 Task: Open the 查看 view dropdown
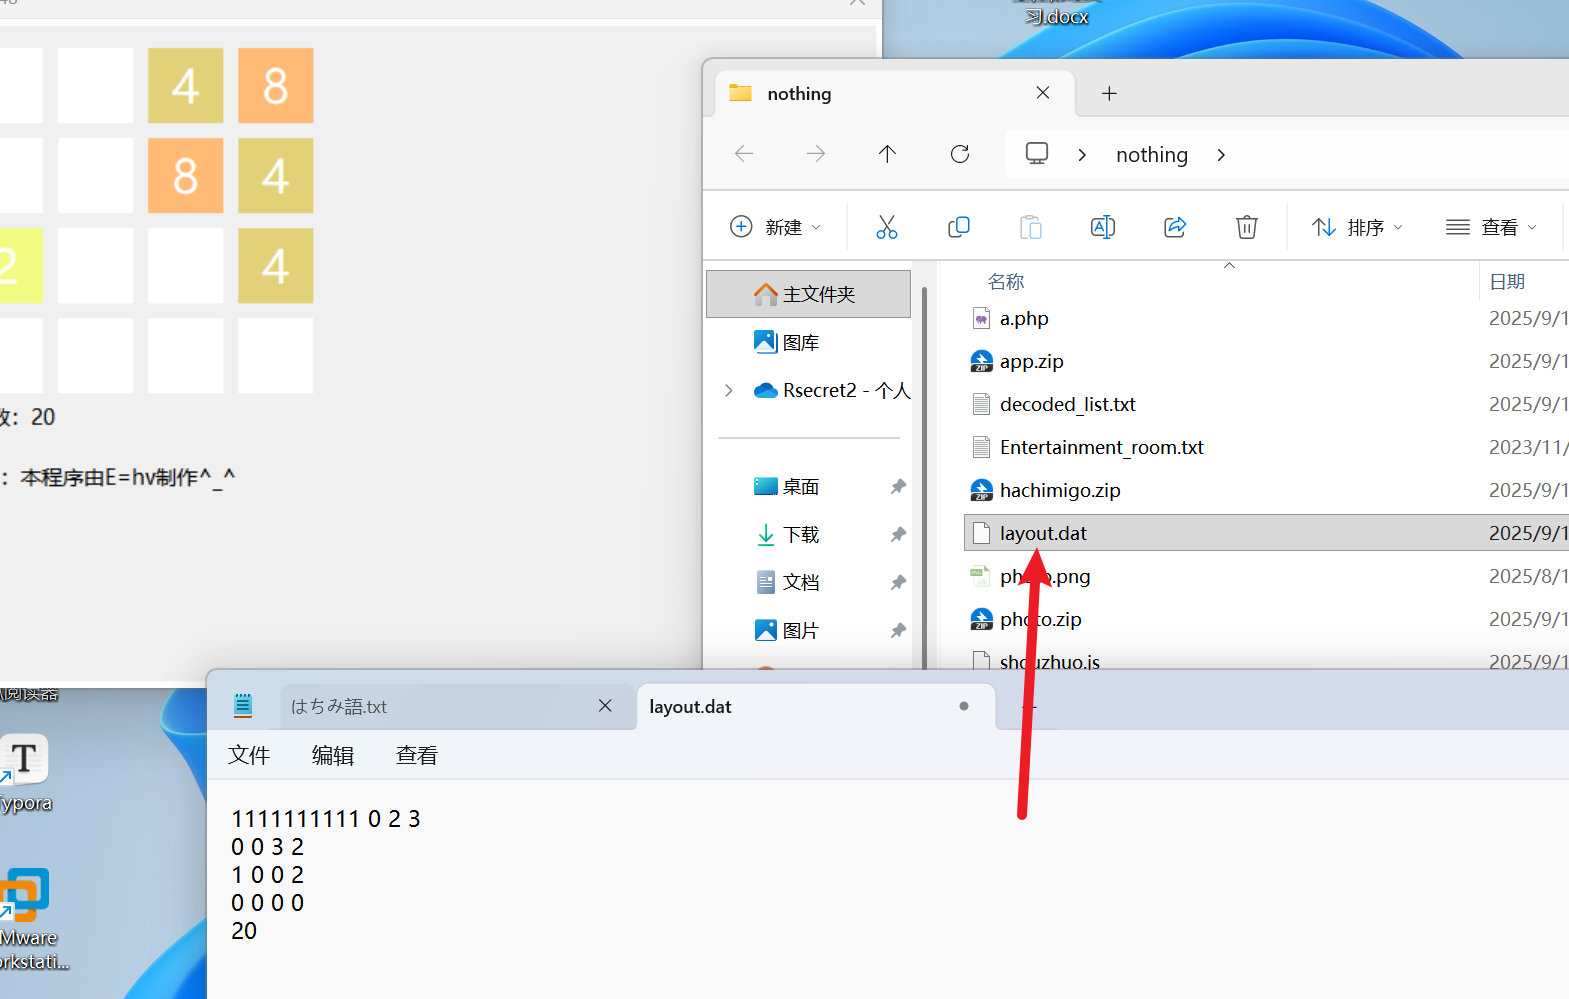pos(1491,227)
